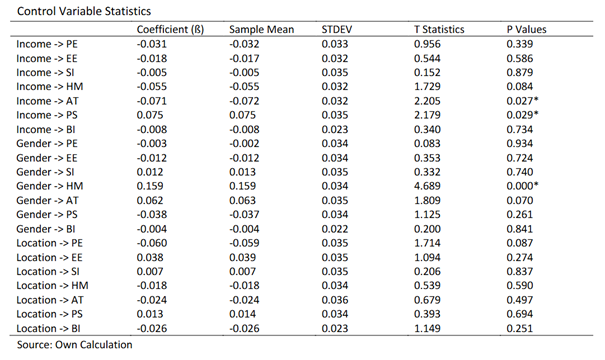The width and height of the screenshot is (605, 360).
Task: Select the Income -> PS row label
Action: point(47,115)
